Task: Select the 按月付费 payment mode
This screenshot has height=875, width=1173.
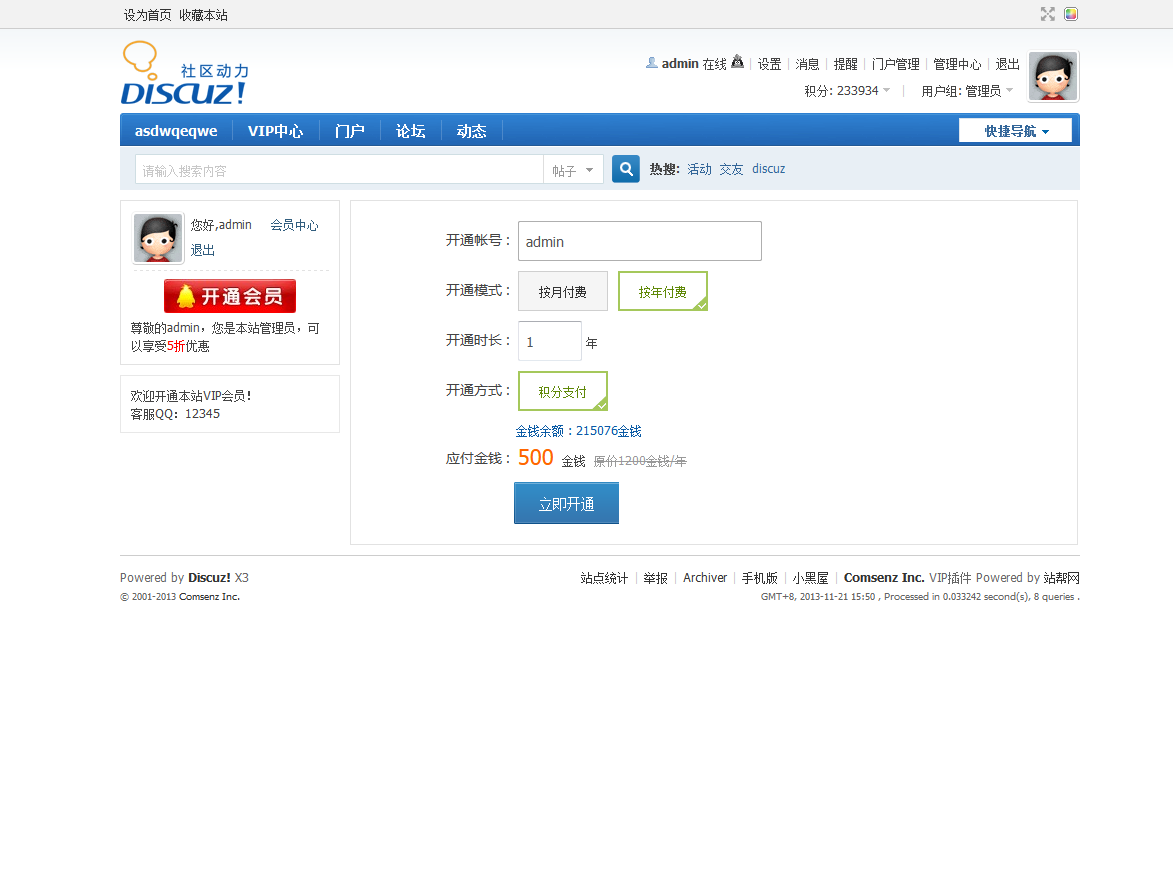Action: (563, 291)
